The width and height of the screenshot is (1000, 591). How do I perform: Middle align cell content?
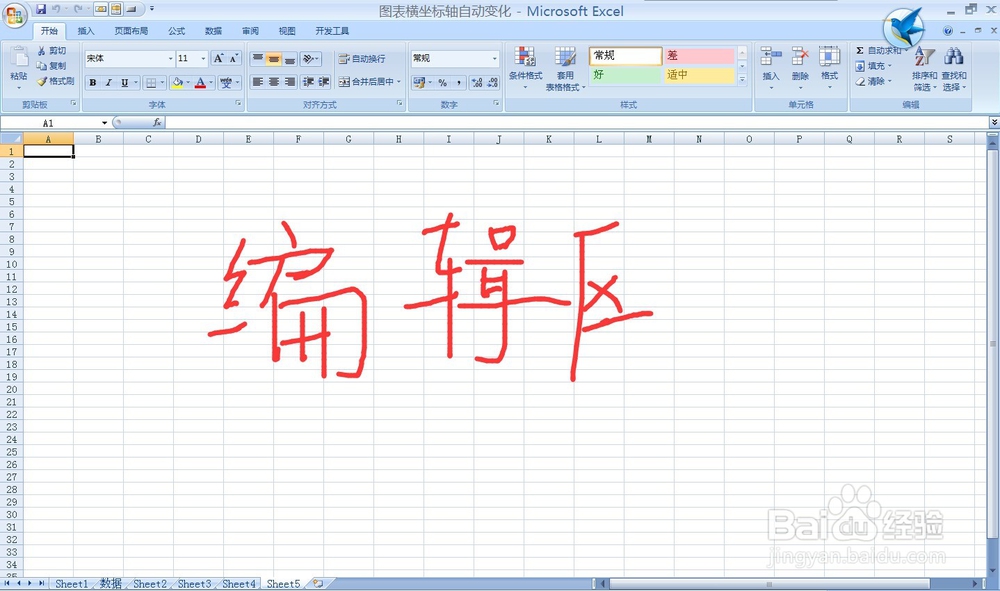click(x=274, y=59)
